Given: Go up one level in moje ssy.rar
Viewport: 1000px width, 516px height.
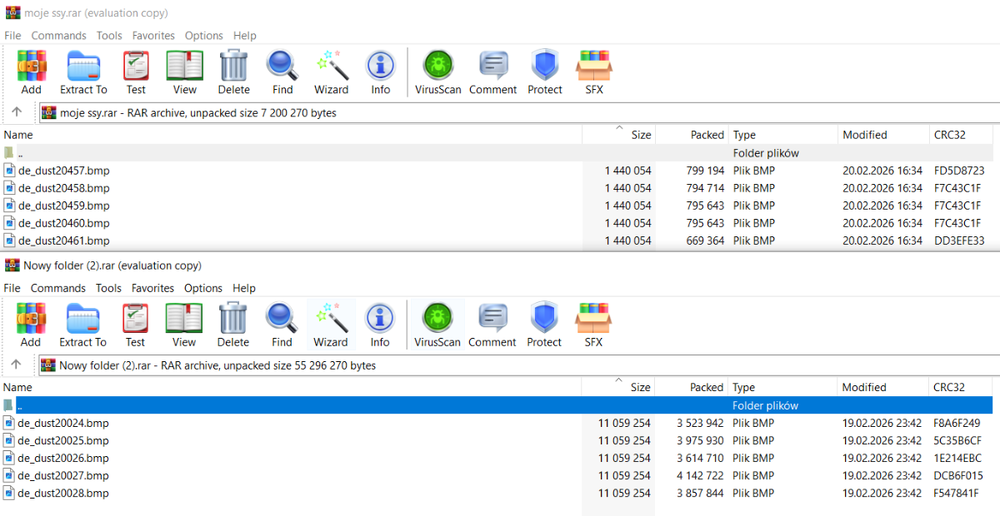Looking at the screenshot, I should click(x=16, y=112).
